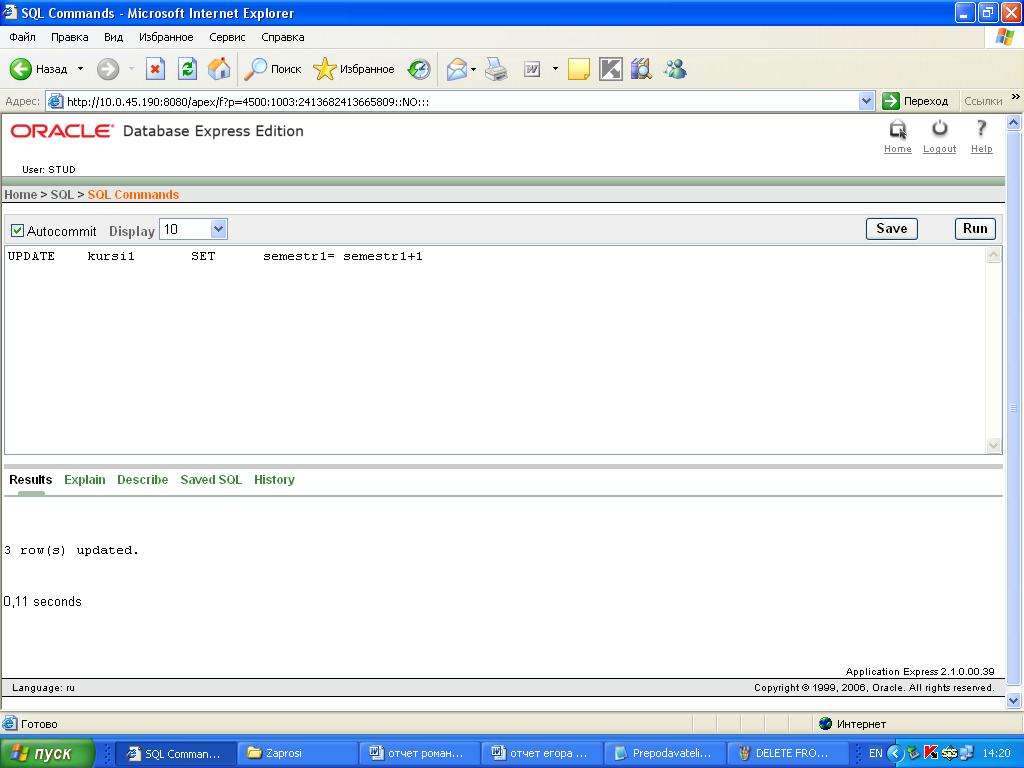Click the Save button

(x=891, y=229)
